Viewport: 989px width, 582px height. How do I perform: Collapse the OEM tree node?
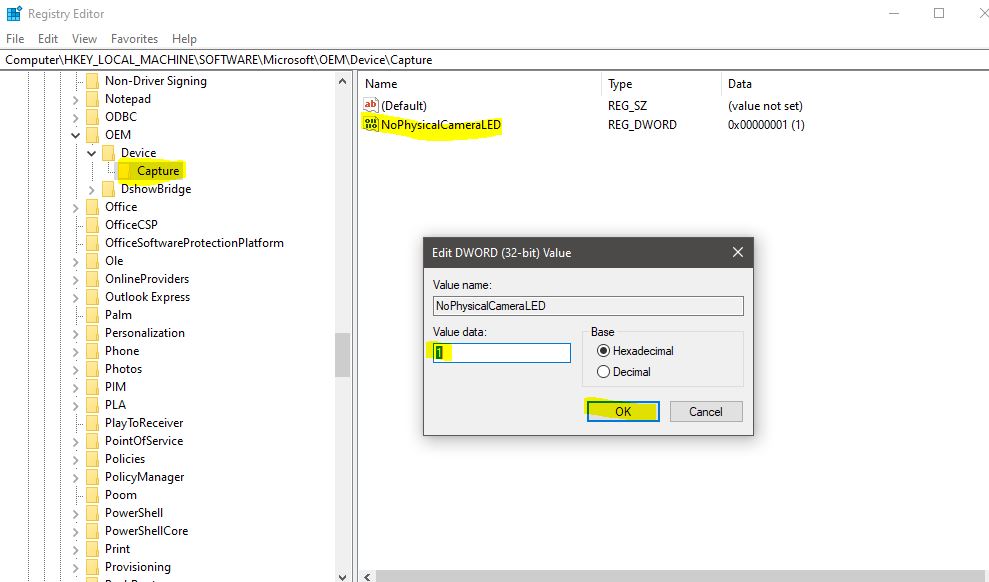(75, 134)
